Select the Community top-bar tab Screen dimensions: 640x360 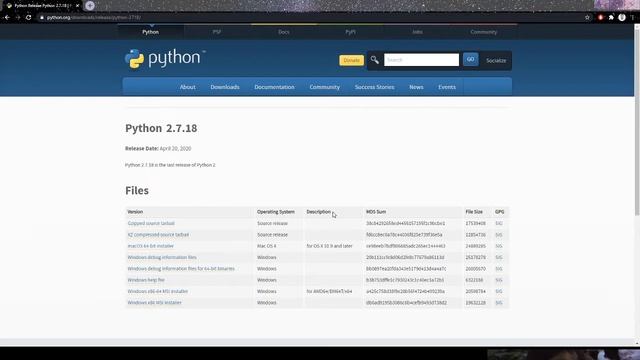pyautogui.click(x=484, y=32)
